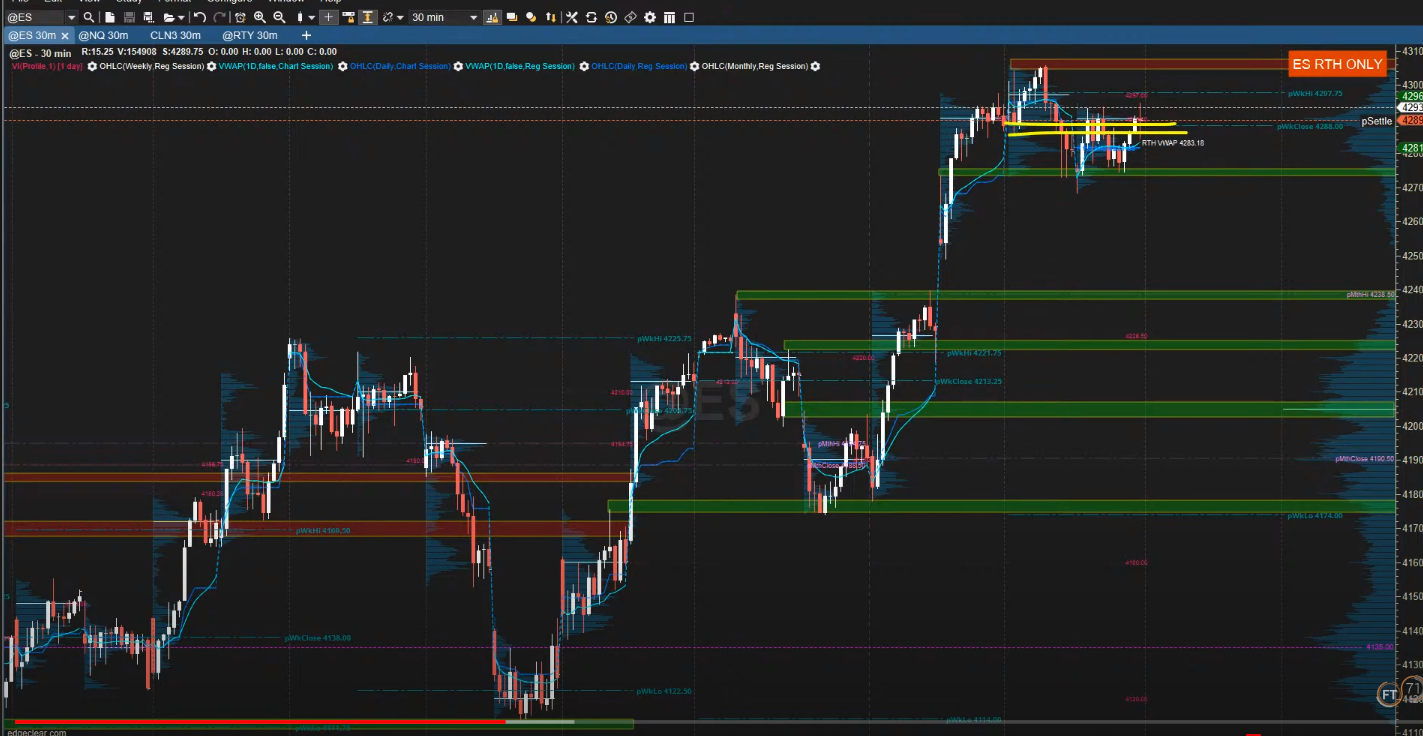Viewport: 1423px width, 736px height.
Task: Open the crossed tools icon
Action: click(x=571, y=17)
